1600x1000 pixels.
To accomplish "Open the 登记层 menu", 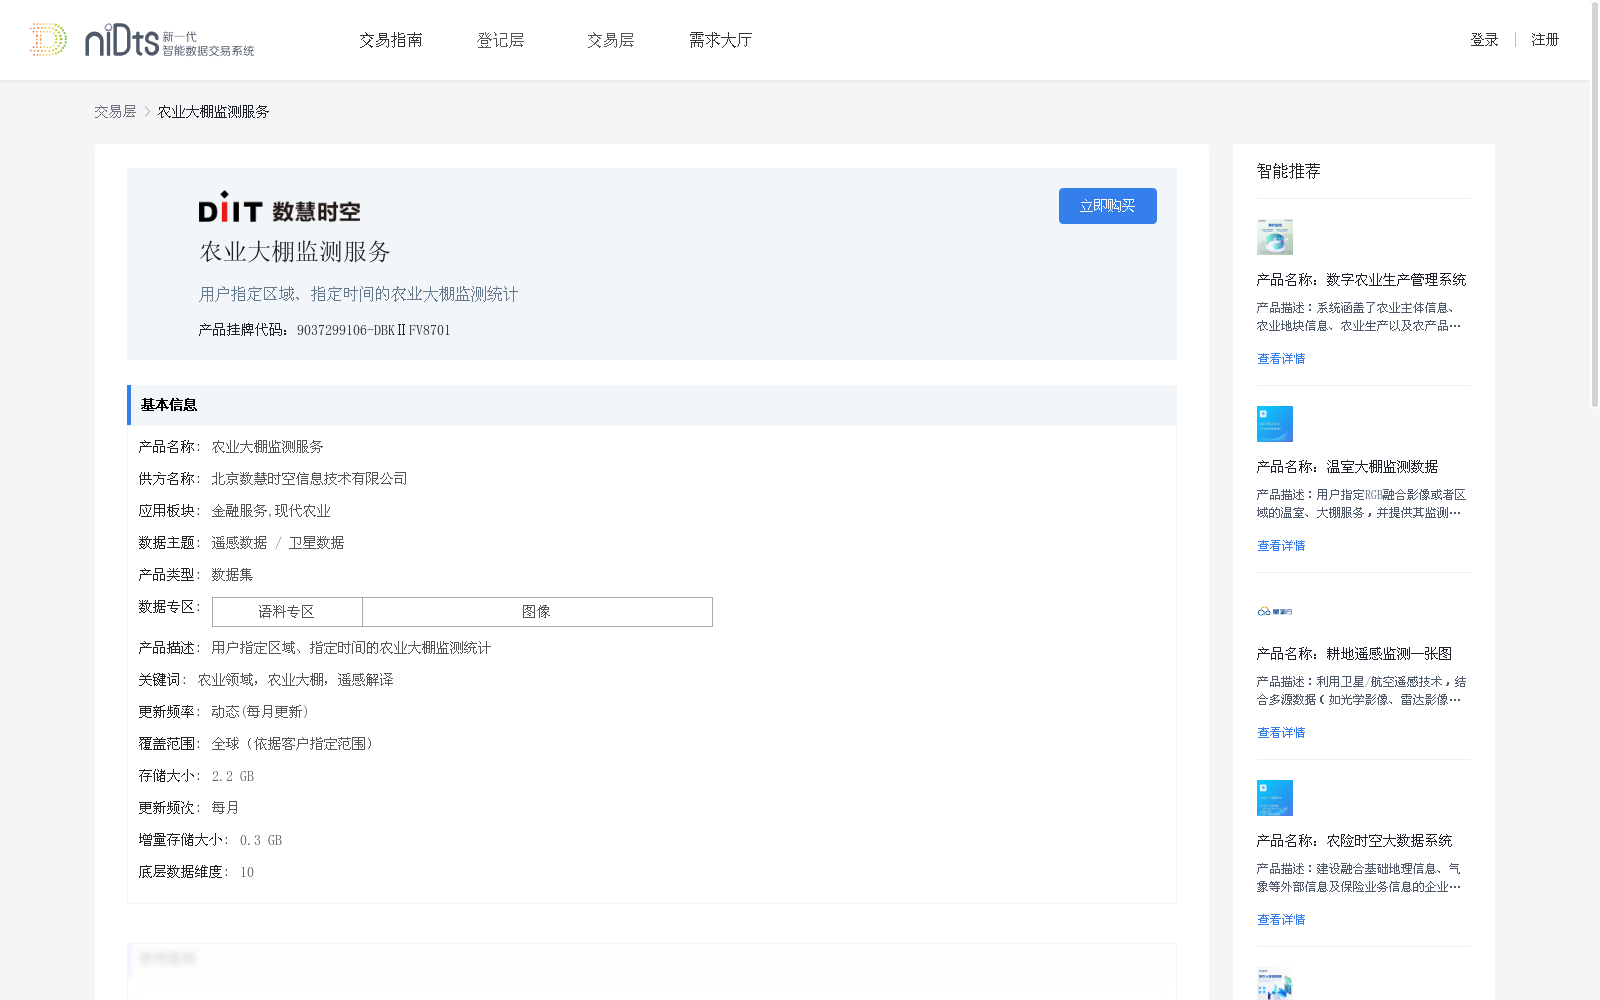I will pos(501,40).
